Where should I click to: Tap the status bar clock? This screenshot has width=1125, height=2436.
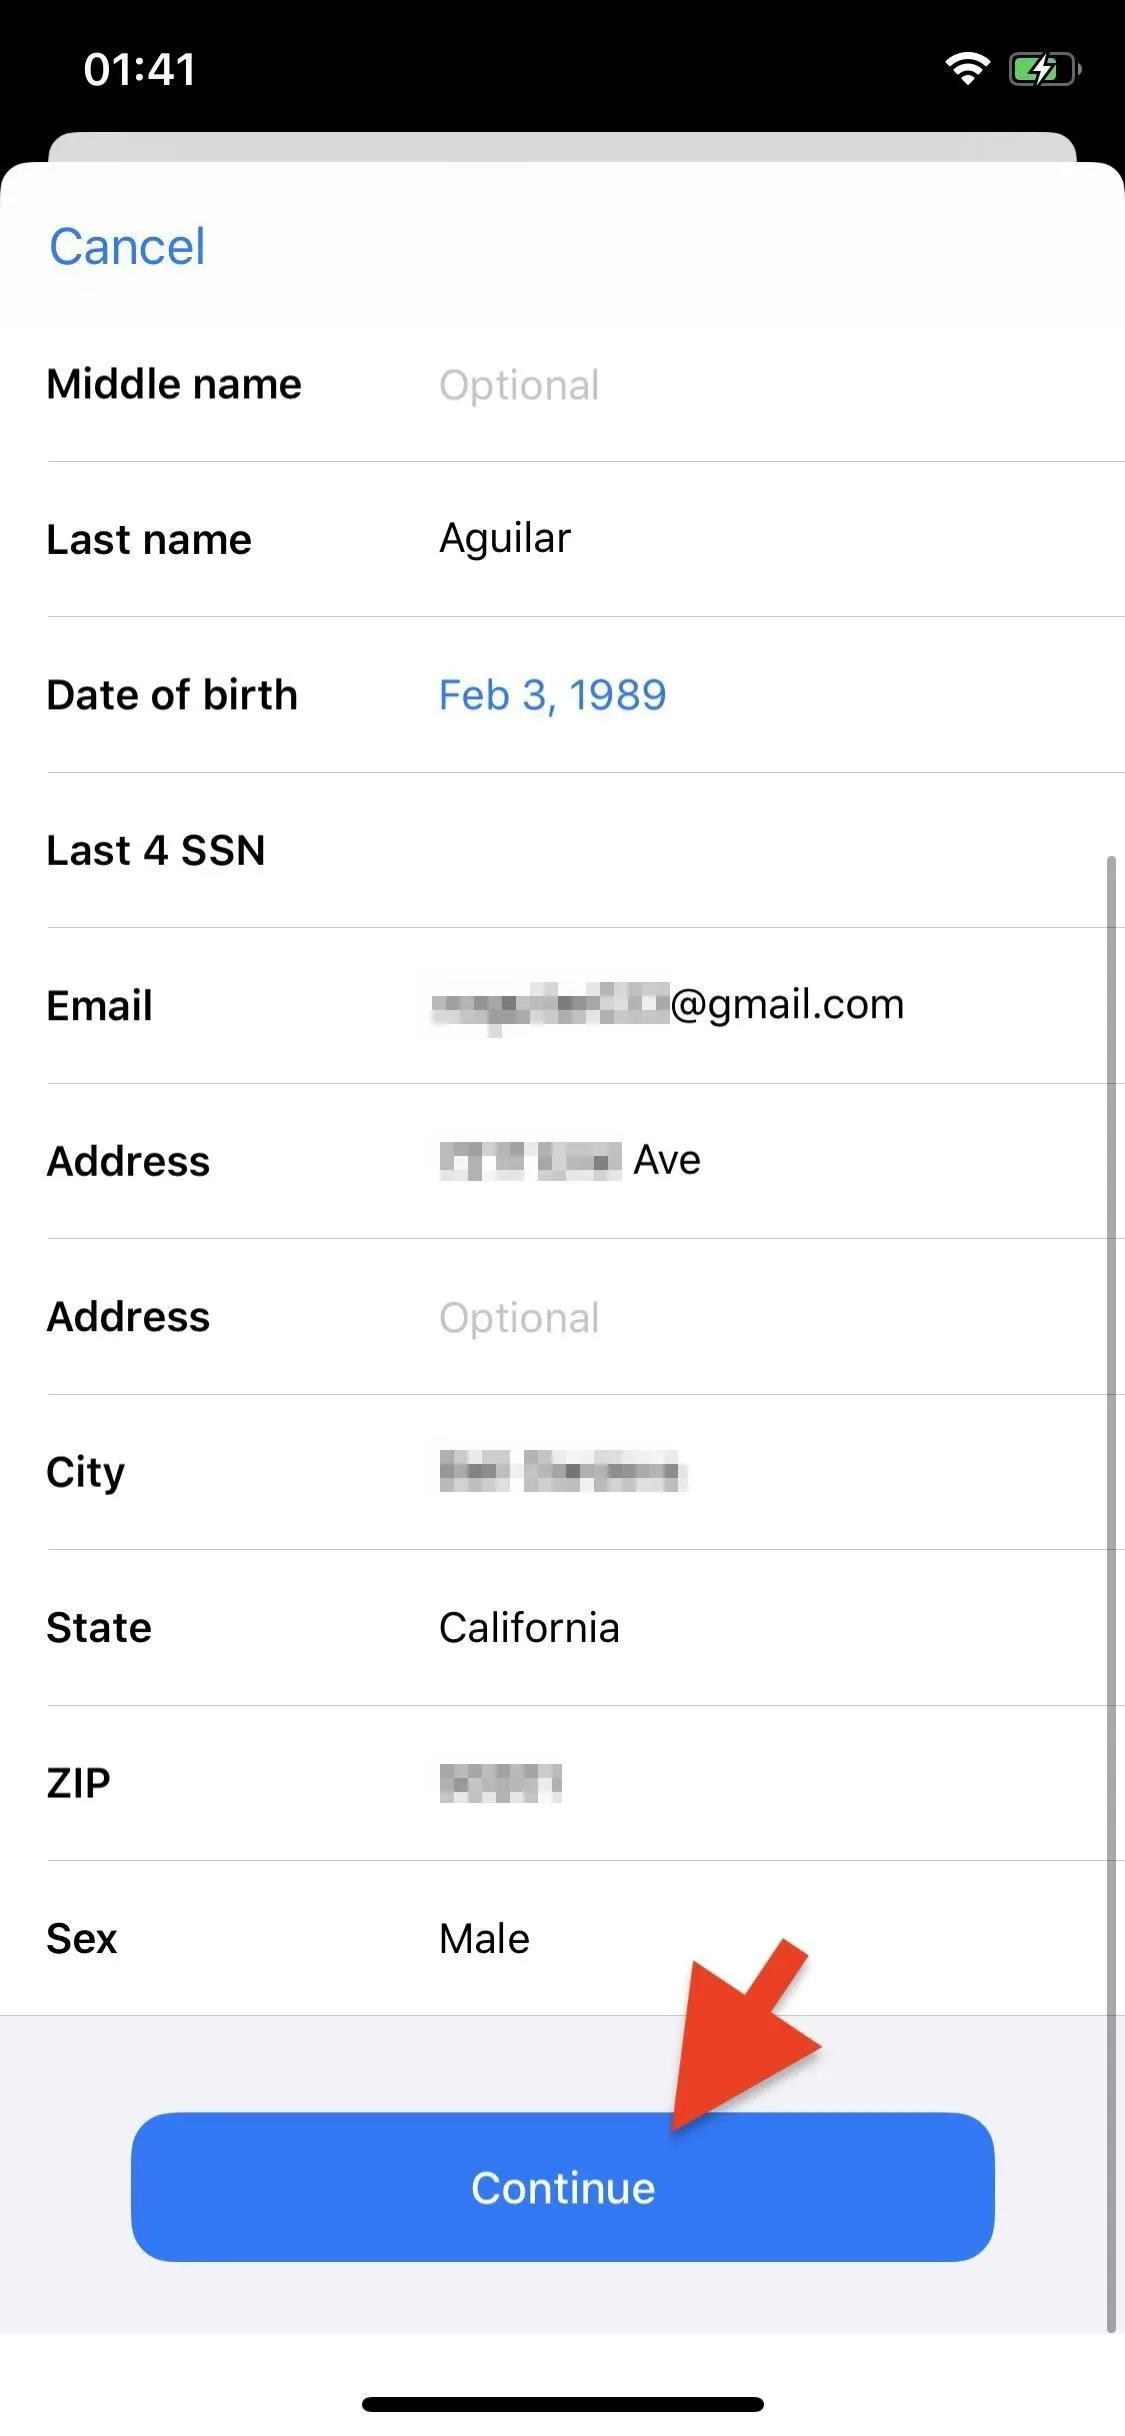(x=140, y=69)
